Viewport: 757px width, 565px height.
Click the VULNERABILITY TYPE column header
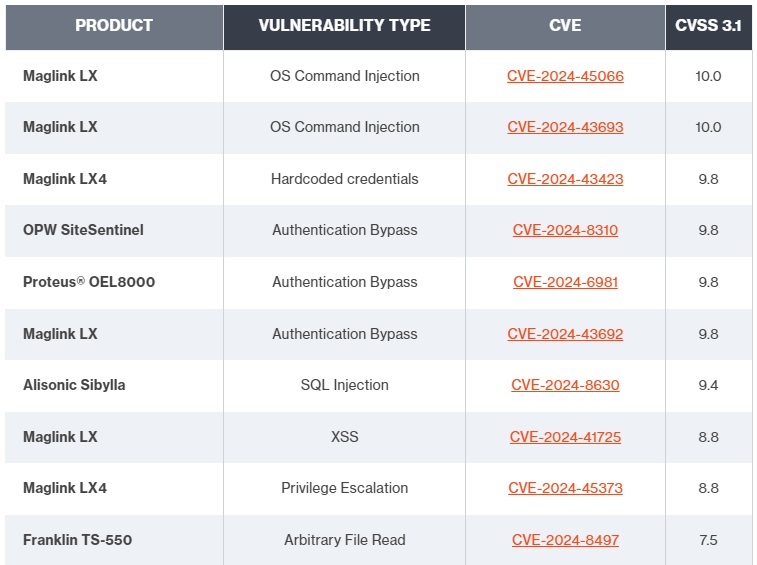click(344, 26)
